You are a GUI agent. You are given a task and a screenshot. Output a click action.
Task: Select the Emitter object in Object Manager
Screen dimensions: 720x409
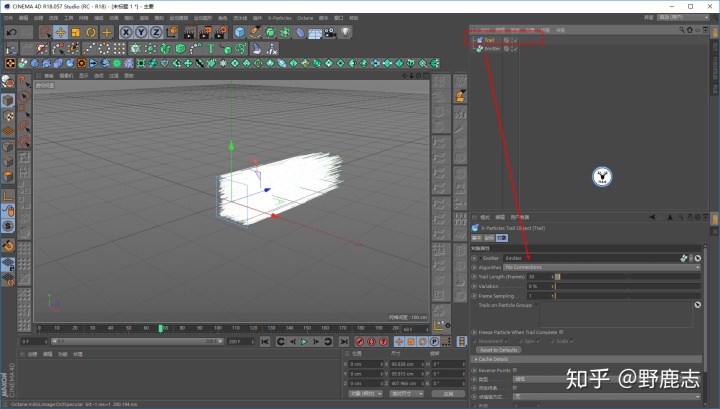(492, 48)
